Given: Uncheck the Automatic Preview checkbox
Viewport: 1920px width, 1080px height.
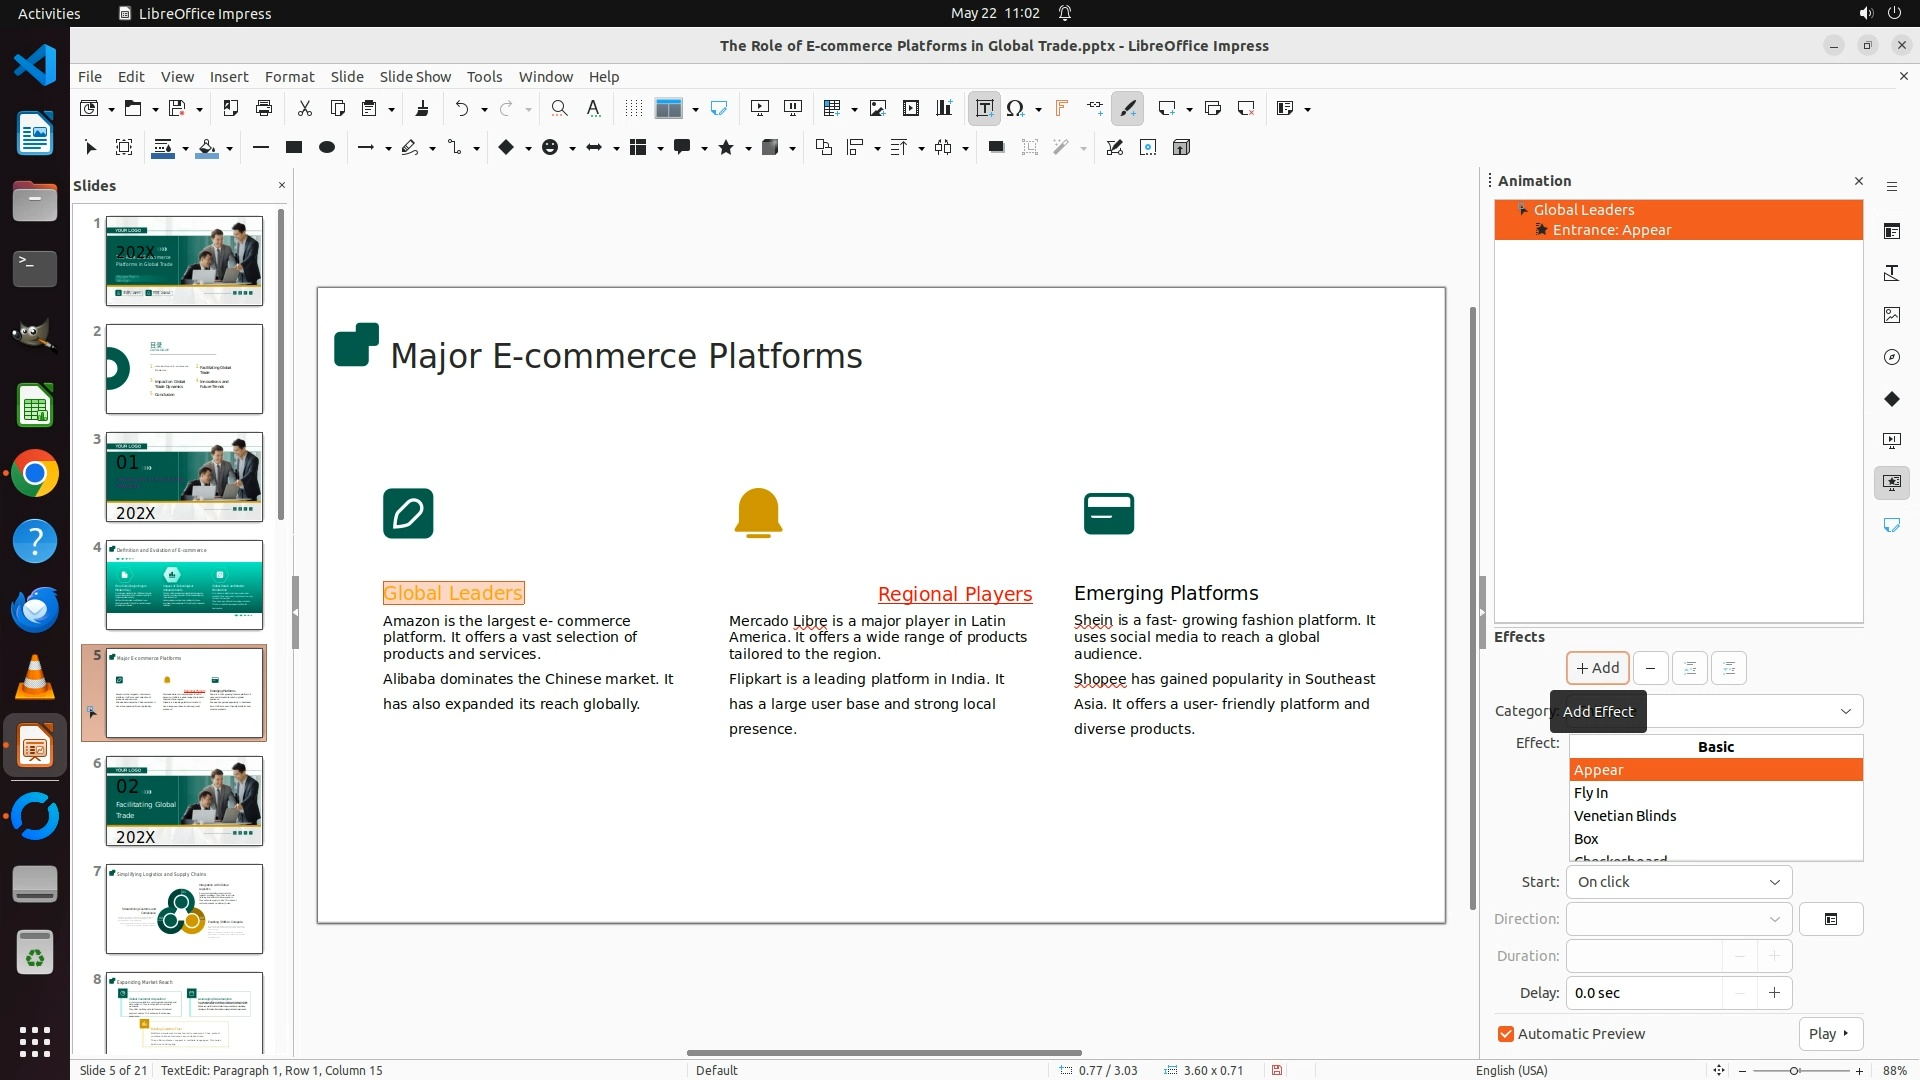Looking at the screenshot, I should click(x=1506, y=1034).
